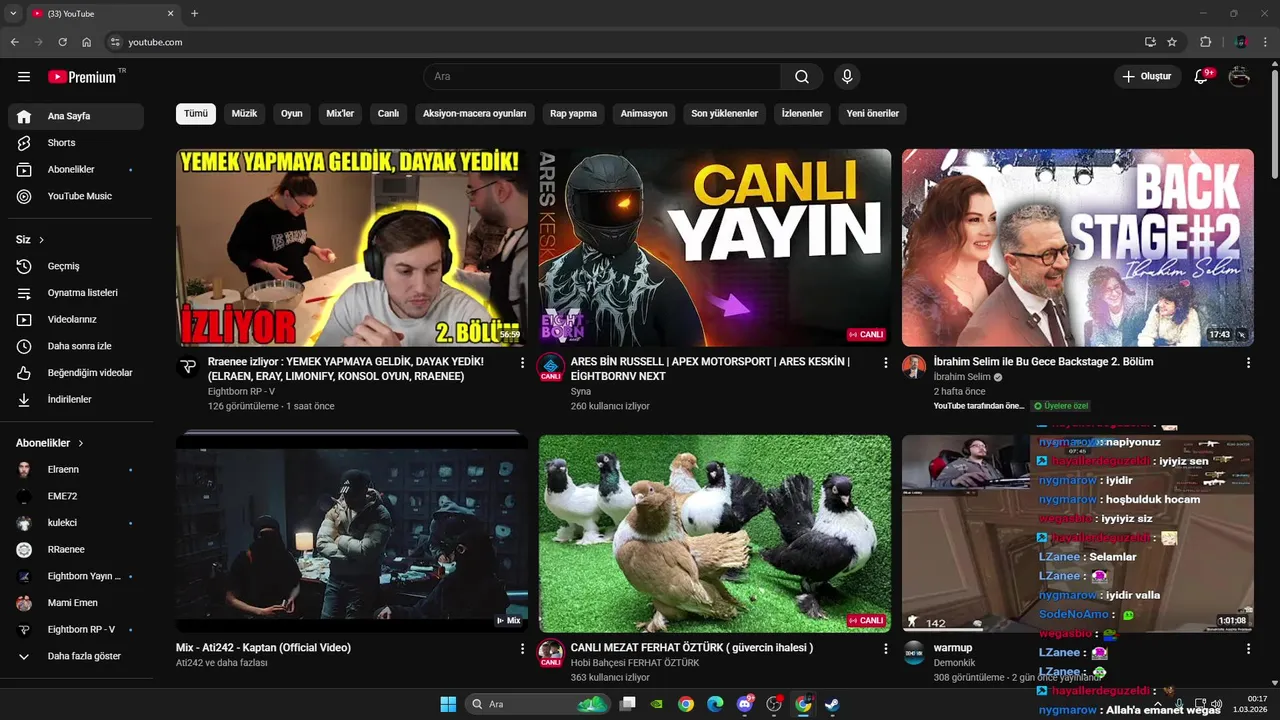The width and height of the screenshot is (1280, 720).
Task: Play the CANLI YAYIN thumbnail
Action: (715, 248)
